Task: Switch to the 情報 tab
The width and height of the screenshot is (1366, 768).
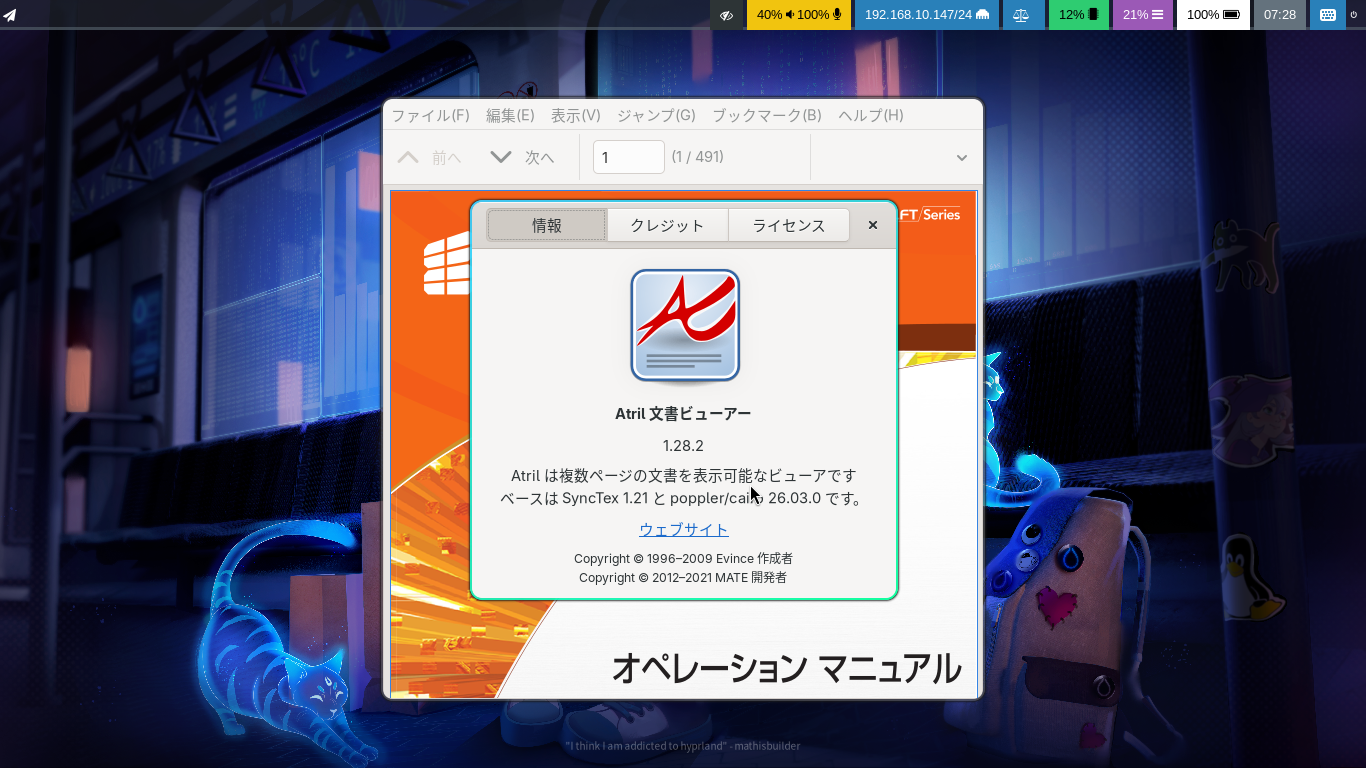Action: 547,225
